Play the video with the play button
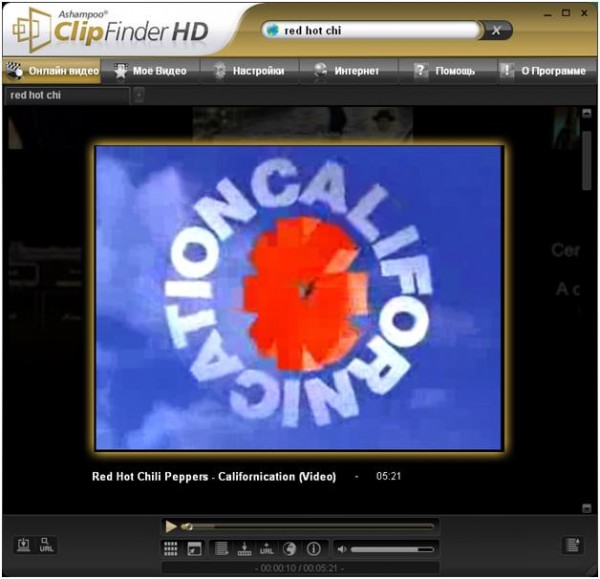Screen dimensions: 600x579 (x=170, y=527)
